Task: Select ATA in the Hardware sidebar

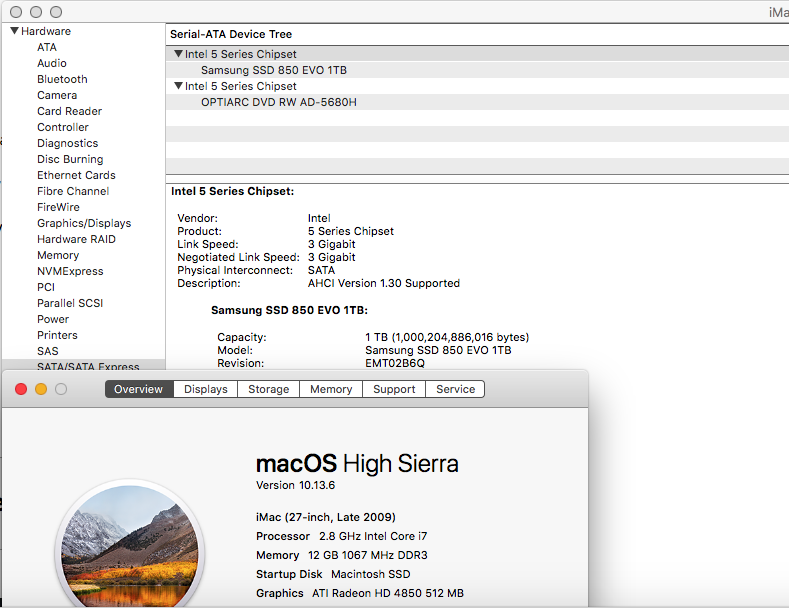Action: pos(47,47)
